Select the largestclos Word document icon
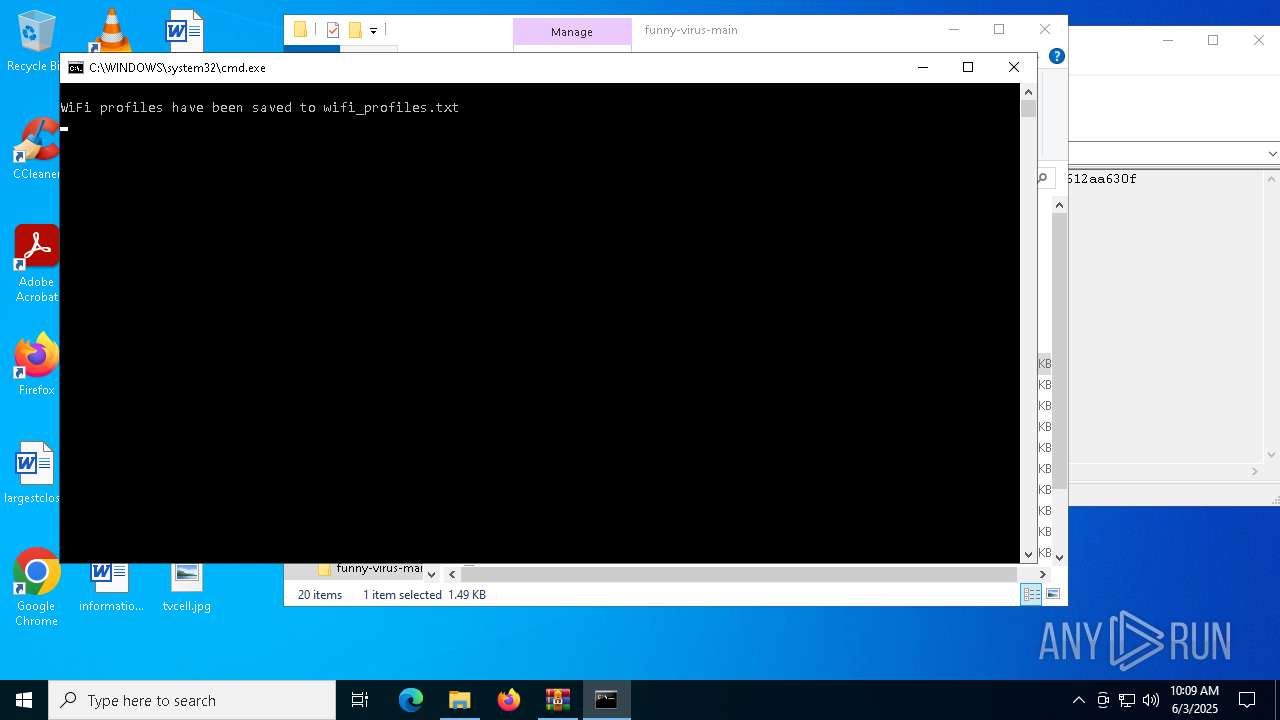This screenshot has height=720, width=1280. [33, 473]
